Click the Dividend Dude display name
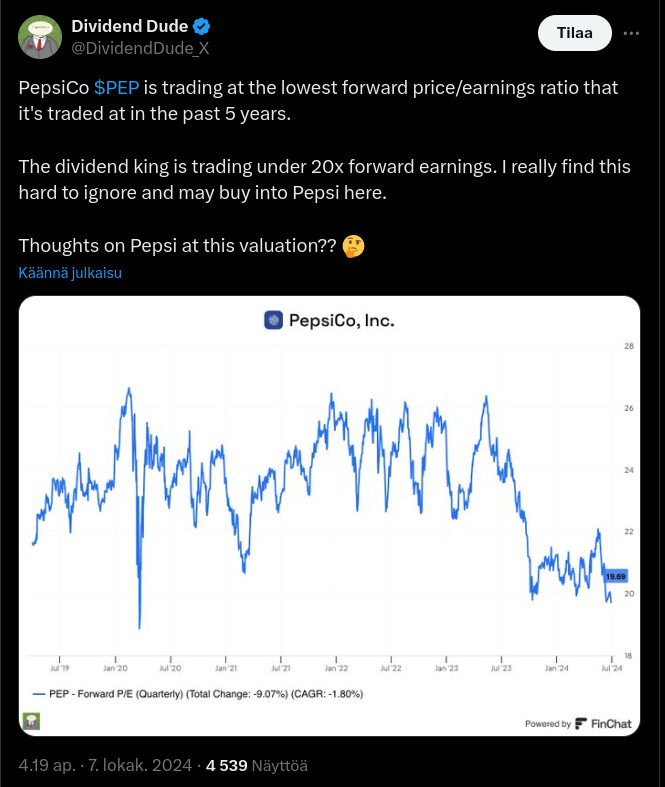This screenshot has width=665, height=787. point(129,26)
